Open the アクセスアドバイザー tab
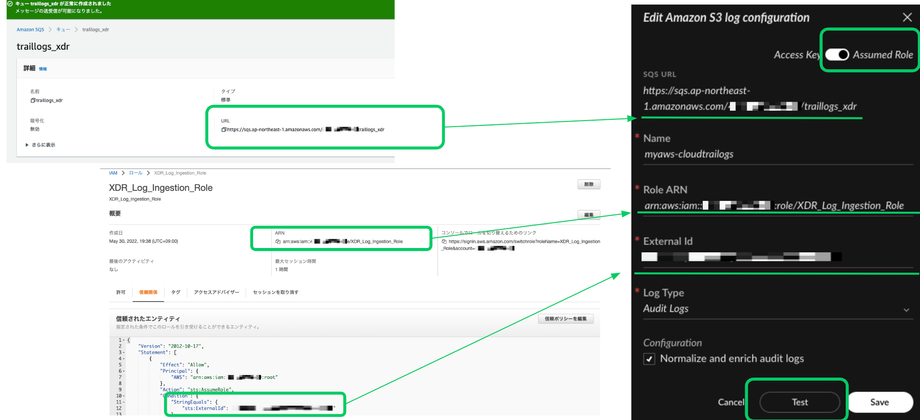This screenshot has width=920, height=420. 217,292
